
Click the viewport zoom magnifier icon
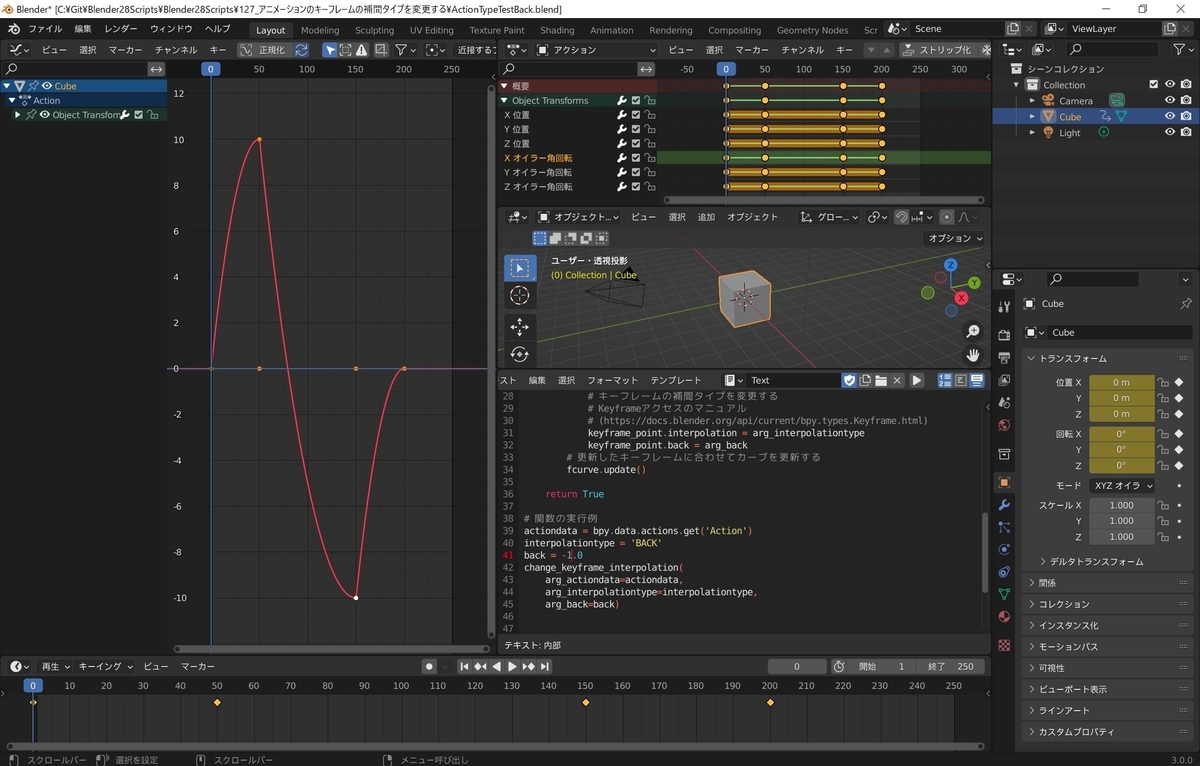[x=972, y=332]
